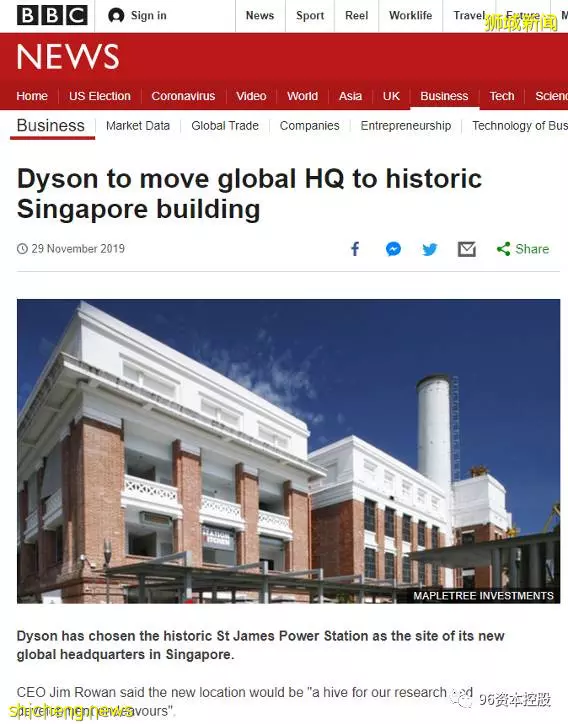Open the Sport section

[310, 16]
